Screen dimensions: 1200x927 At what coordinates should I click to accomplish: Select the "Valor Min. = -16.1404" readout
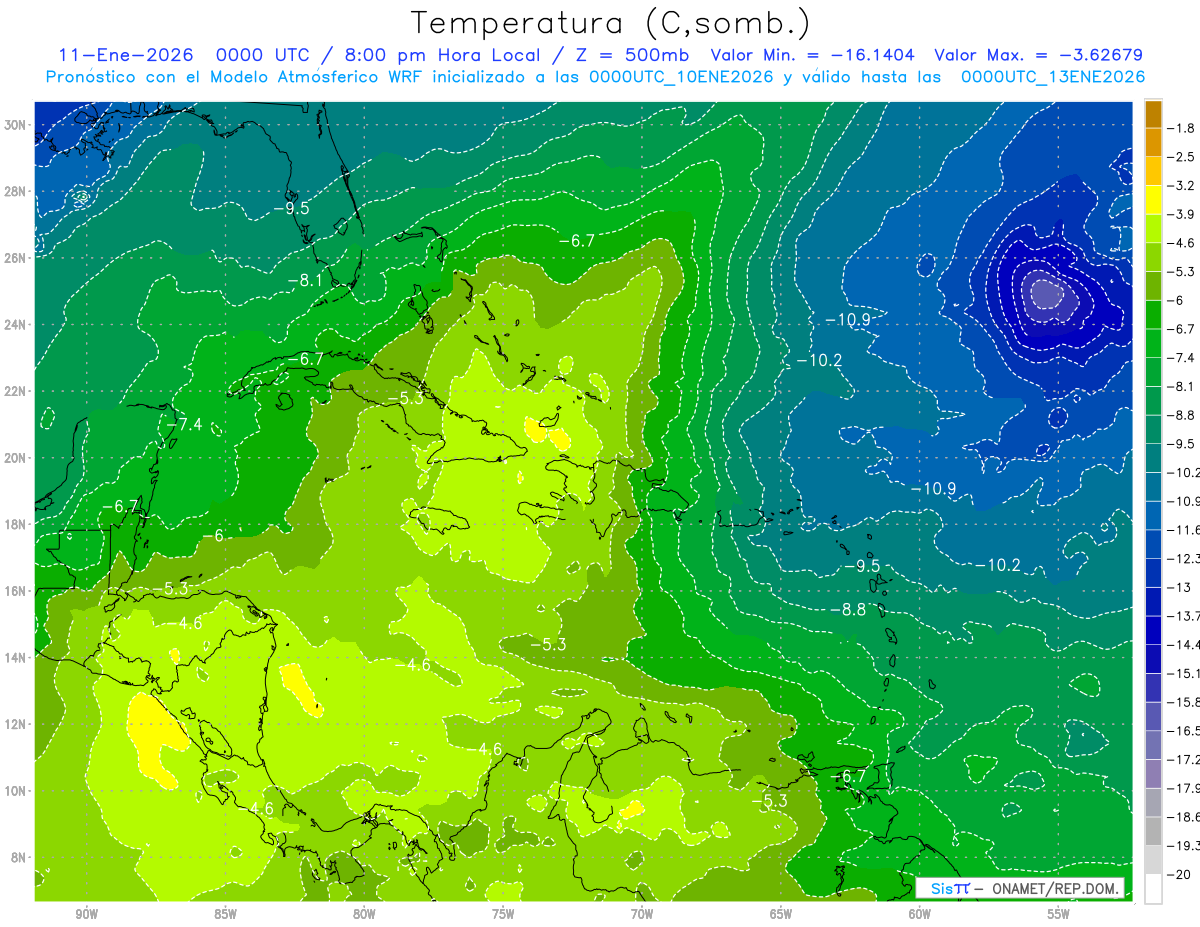tap(812, 55)
